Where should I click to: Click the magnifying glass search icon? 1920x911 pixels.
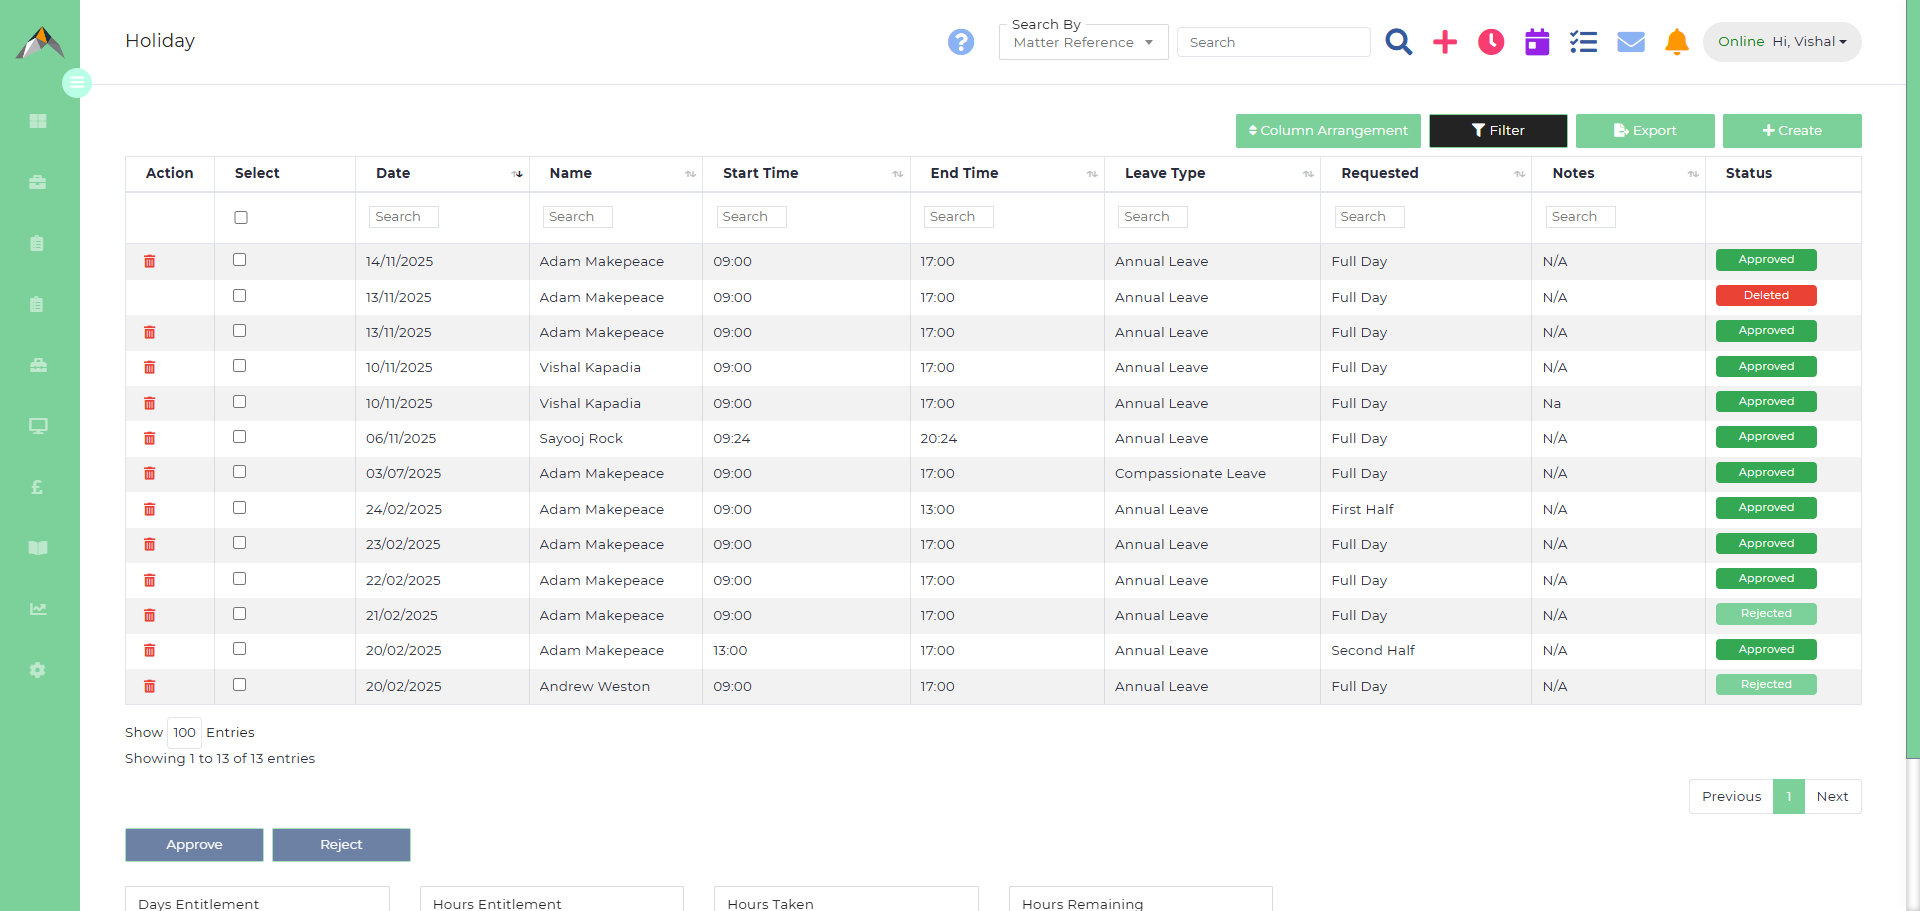point(1398,42)
